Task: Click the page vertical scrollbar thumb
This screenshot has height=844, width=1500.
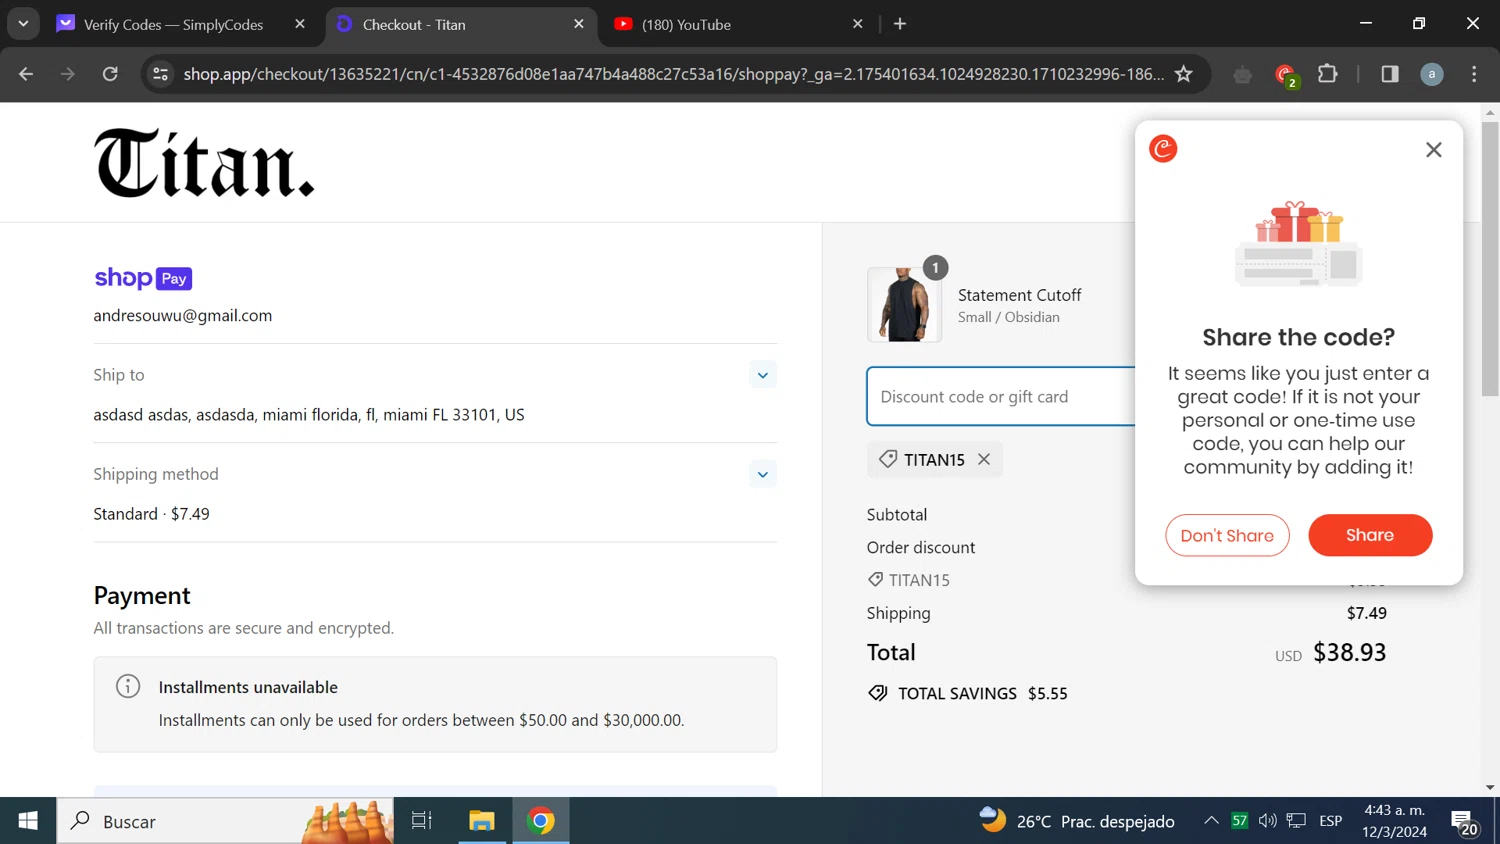Action: tap(1490, 258)
